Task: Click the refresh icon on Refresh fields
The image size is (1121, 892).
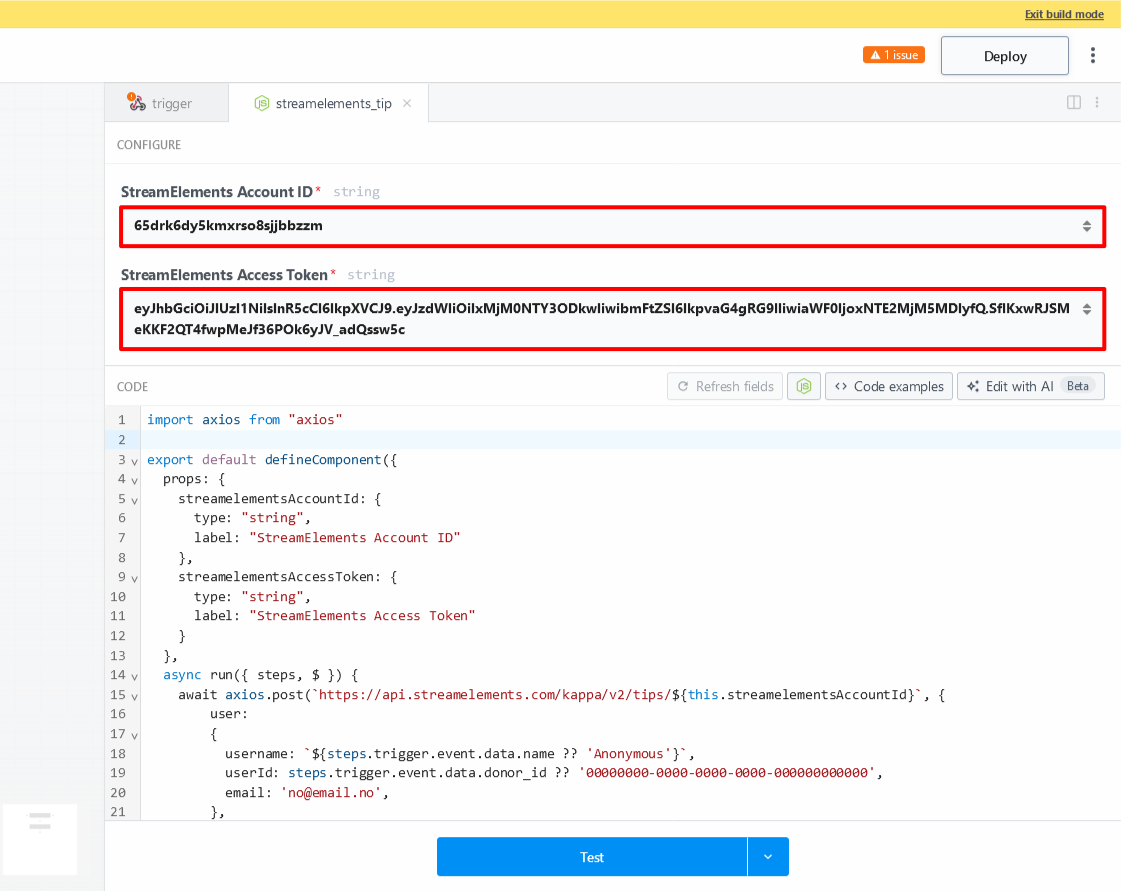Action: (x=683, y=387)
